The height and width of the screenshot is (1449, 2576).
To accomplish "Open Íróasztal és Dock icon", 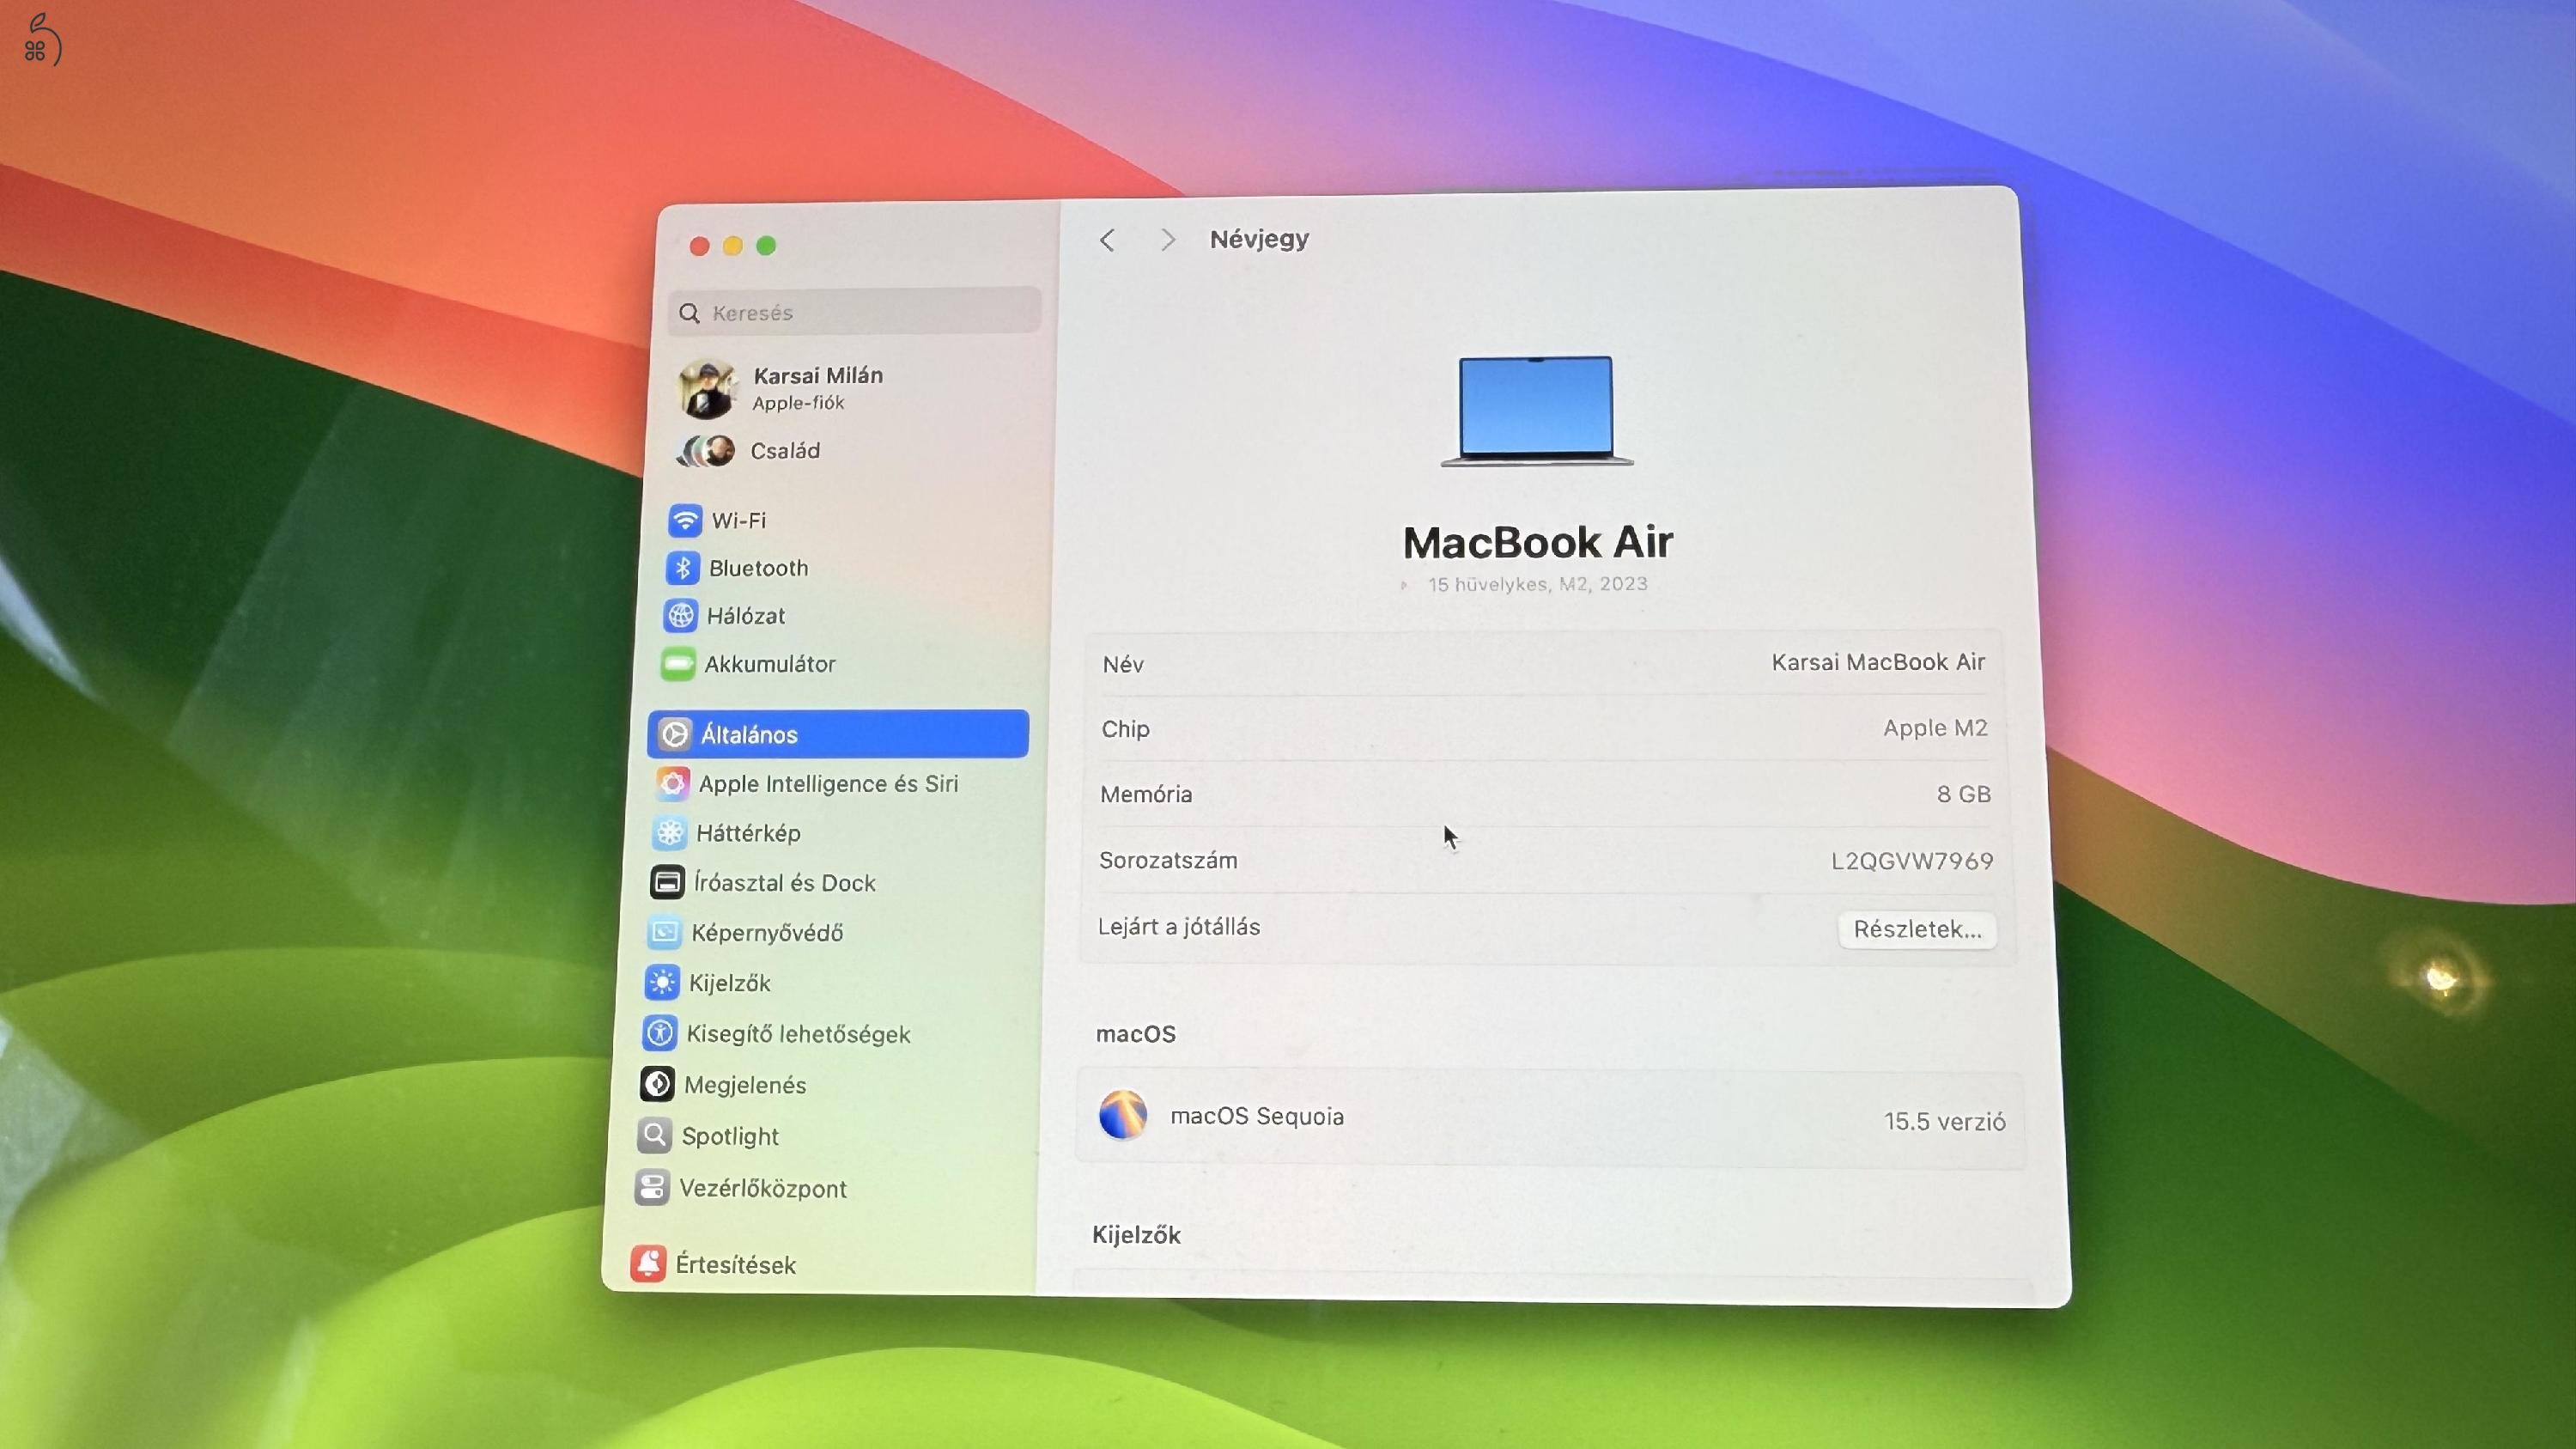I will 667,882.
